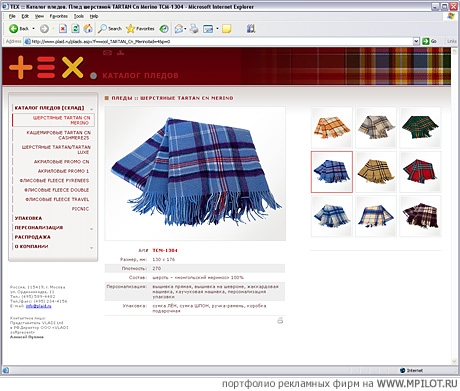Click the Forward arrow button
The image size is (460, 391).
44,29
